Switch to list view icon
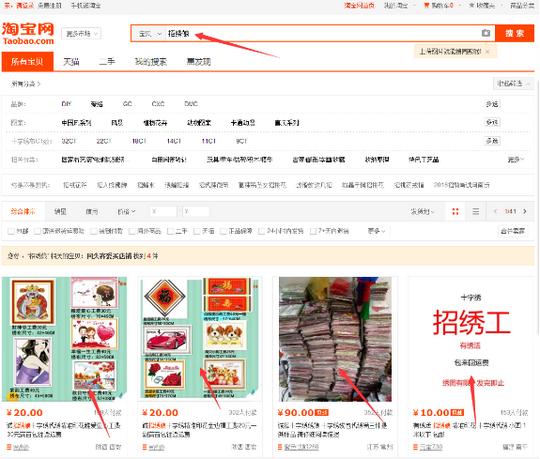Screen dimensions: 540x459 coord(476,211)
